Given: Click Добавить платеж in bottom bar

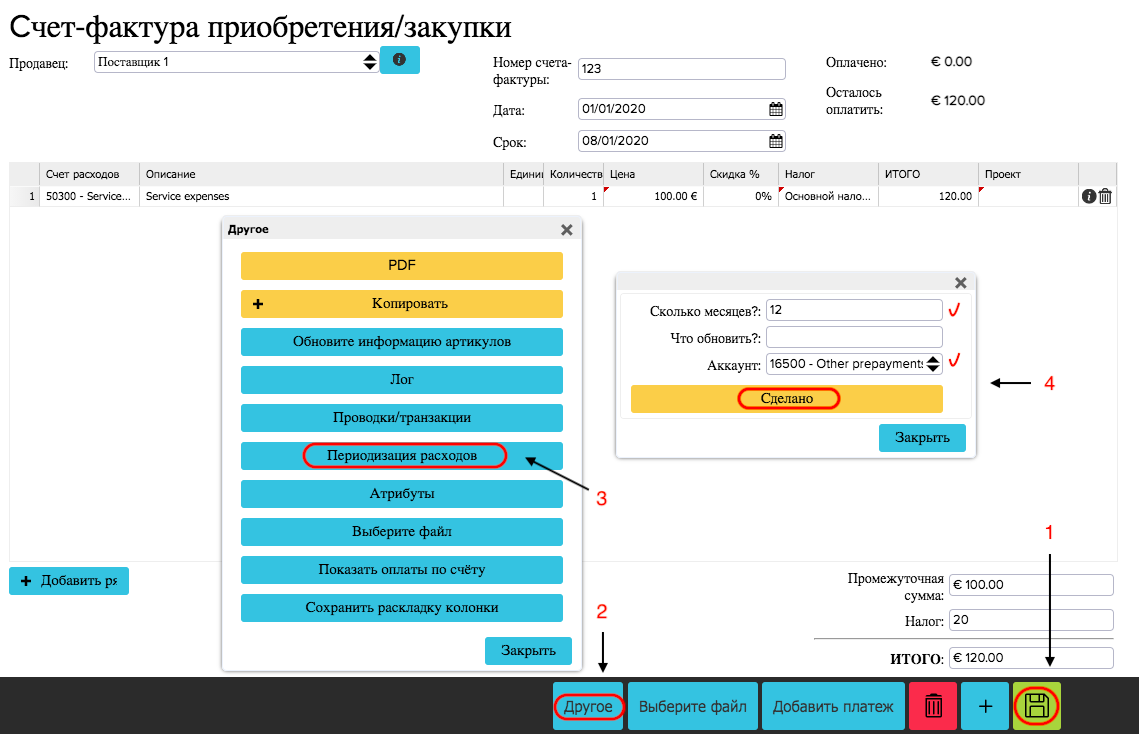Looking at the screenshot, I should pos(833,707).
